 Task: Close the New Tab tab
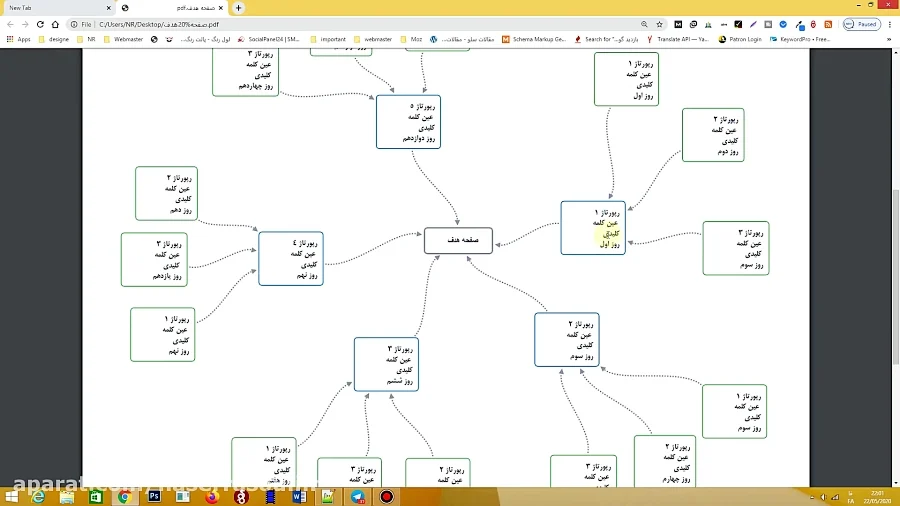coord(108,8)
